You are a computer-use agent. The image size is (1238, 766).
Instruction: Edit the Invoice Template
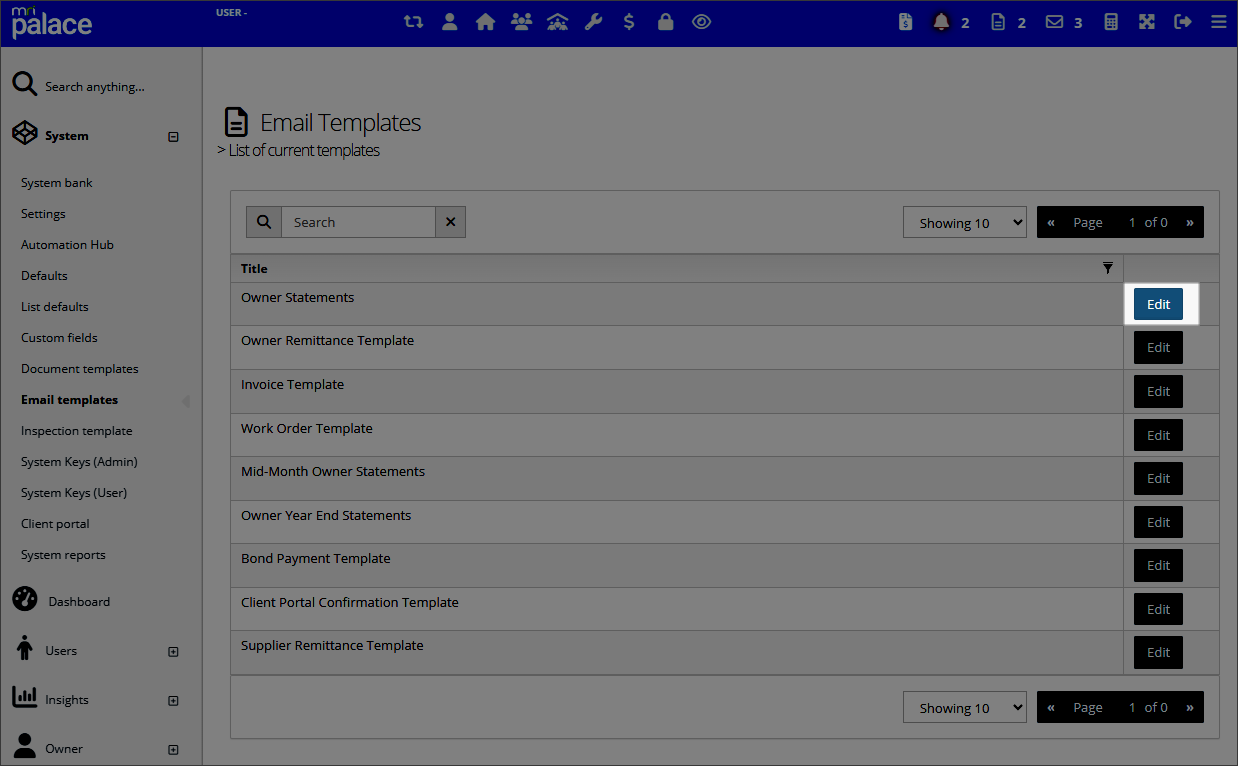(x=1158, y=391)
